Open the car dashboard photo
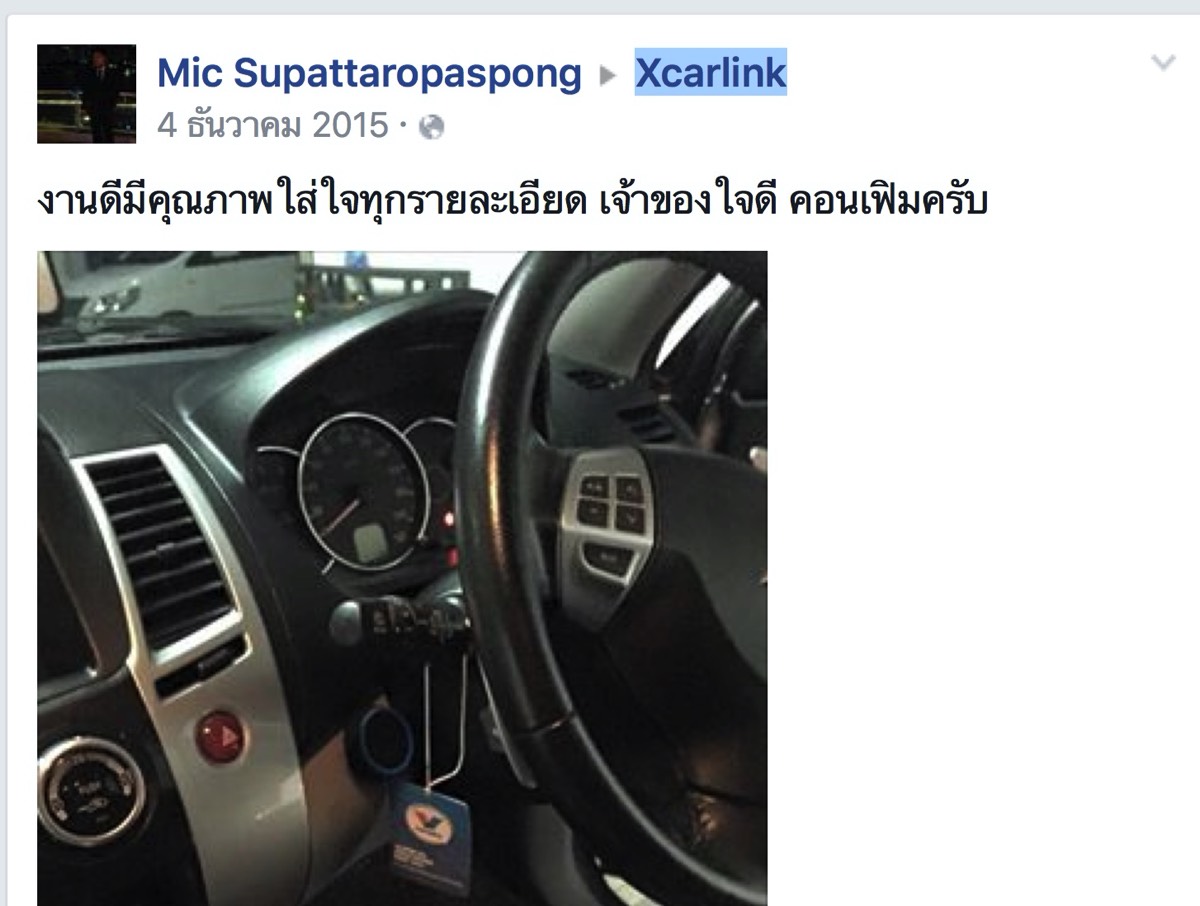The image size is (1200, 906). pyautogui.click(x=402, y=578)
